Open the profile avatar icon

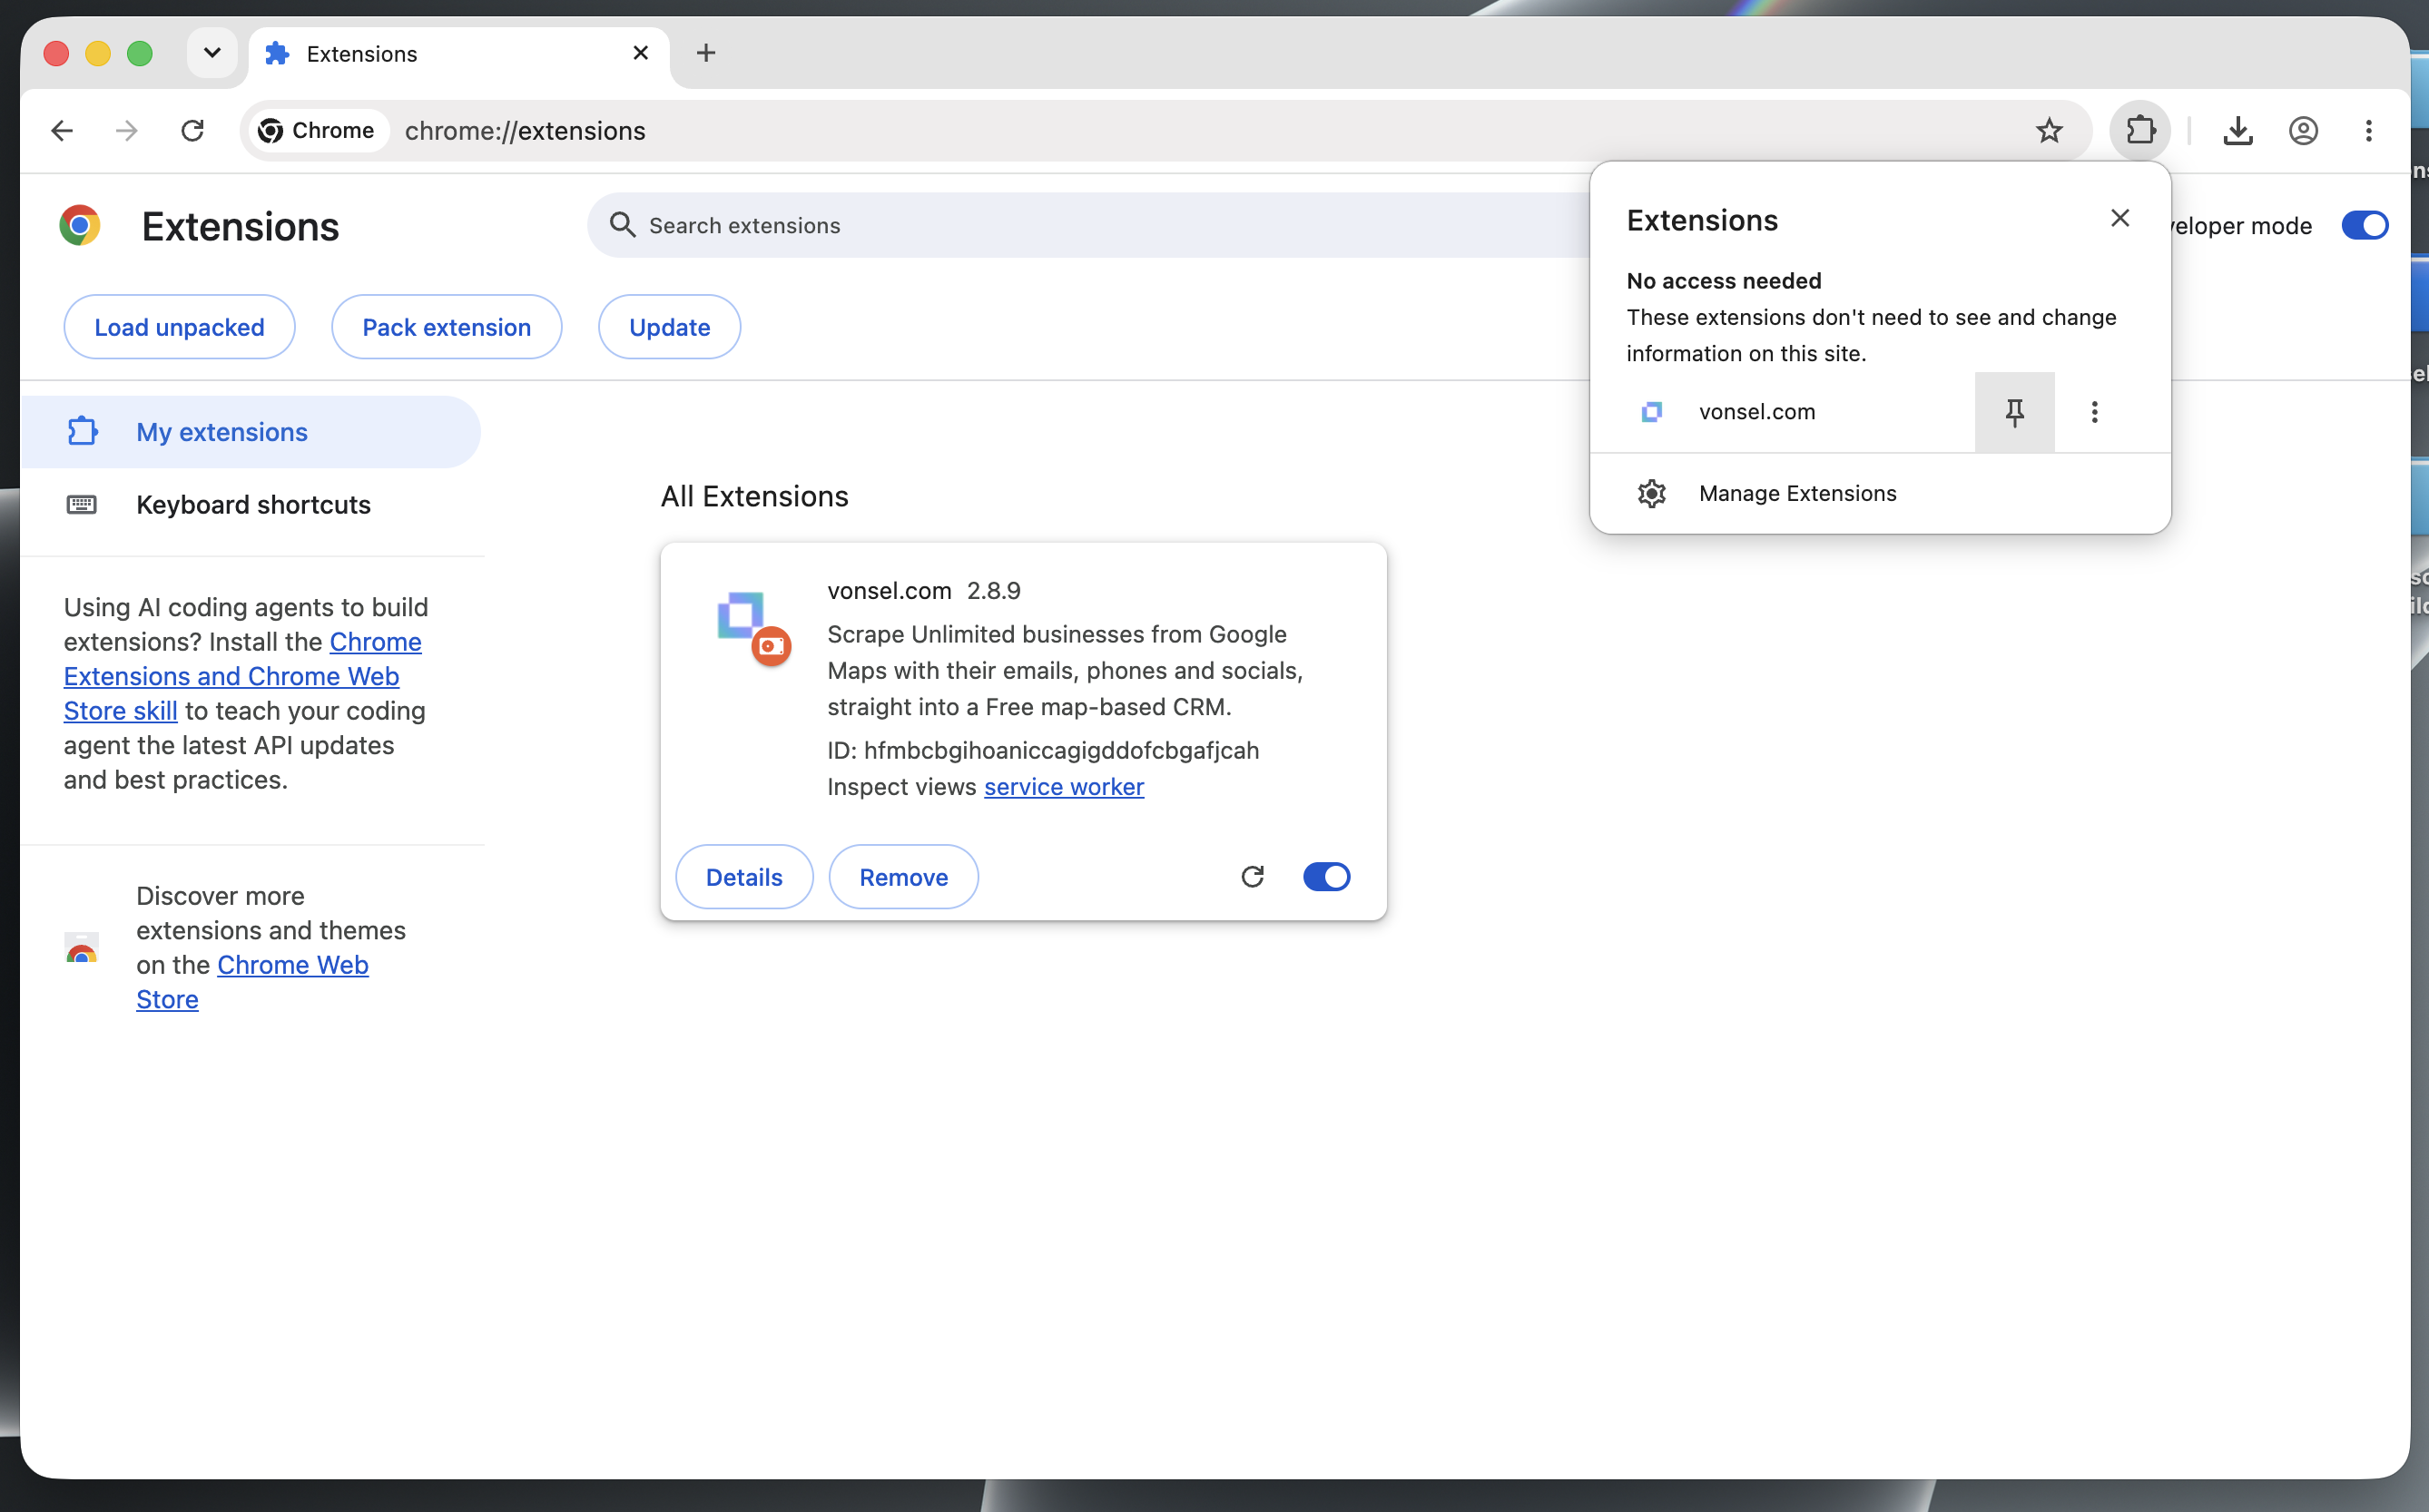2303,130
